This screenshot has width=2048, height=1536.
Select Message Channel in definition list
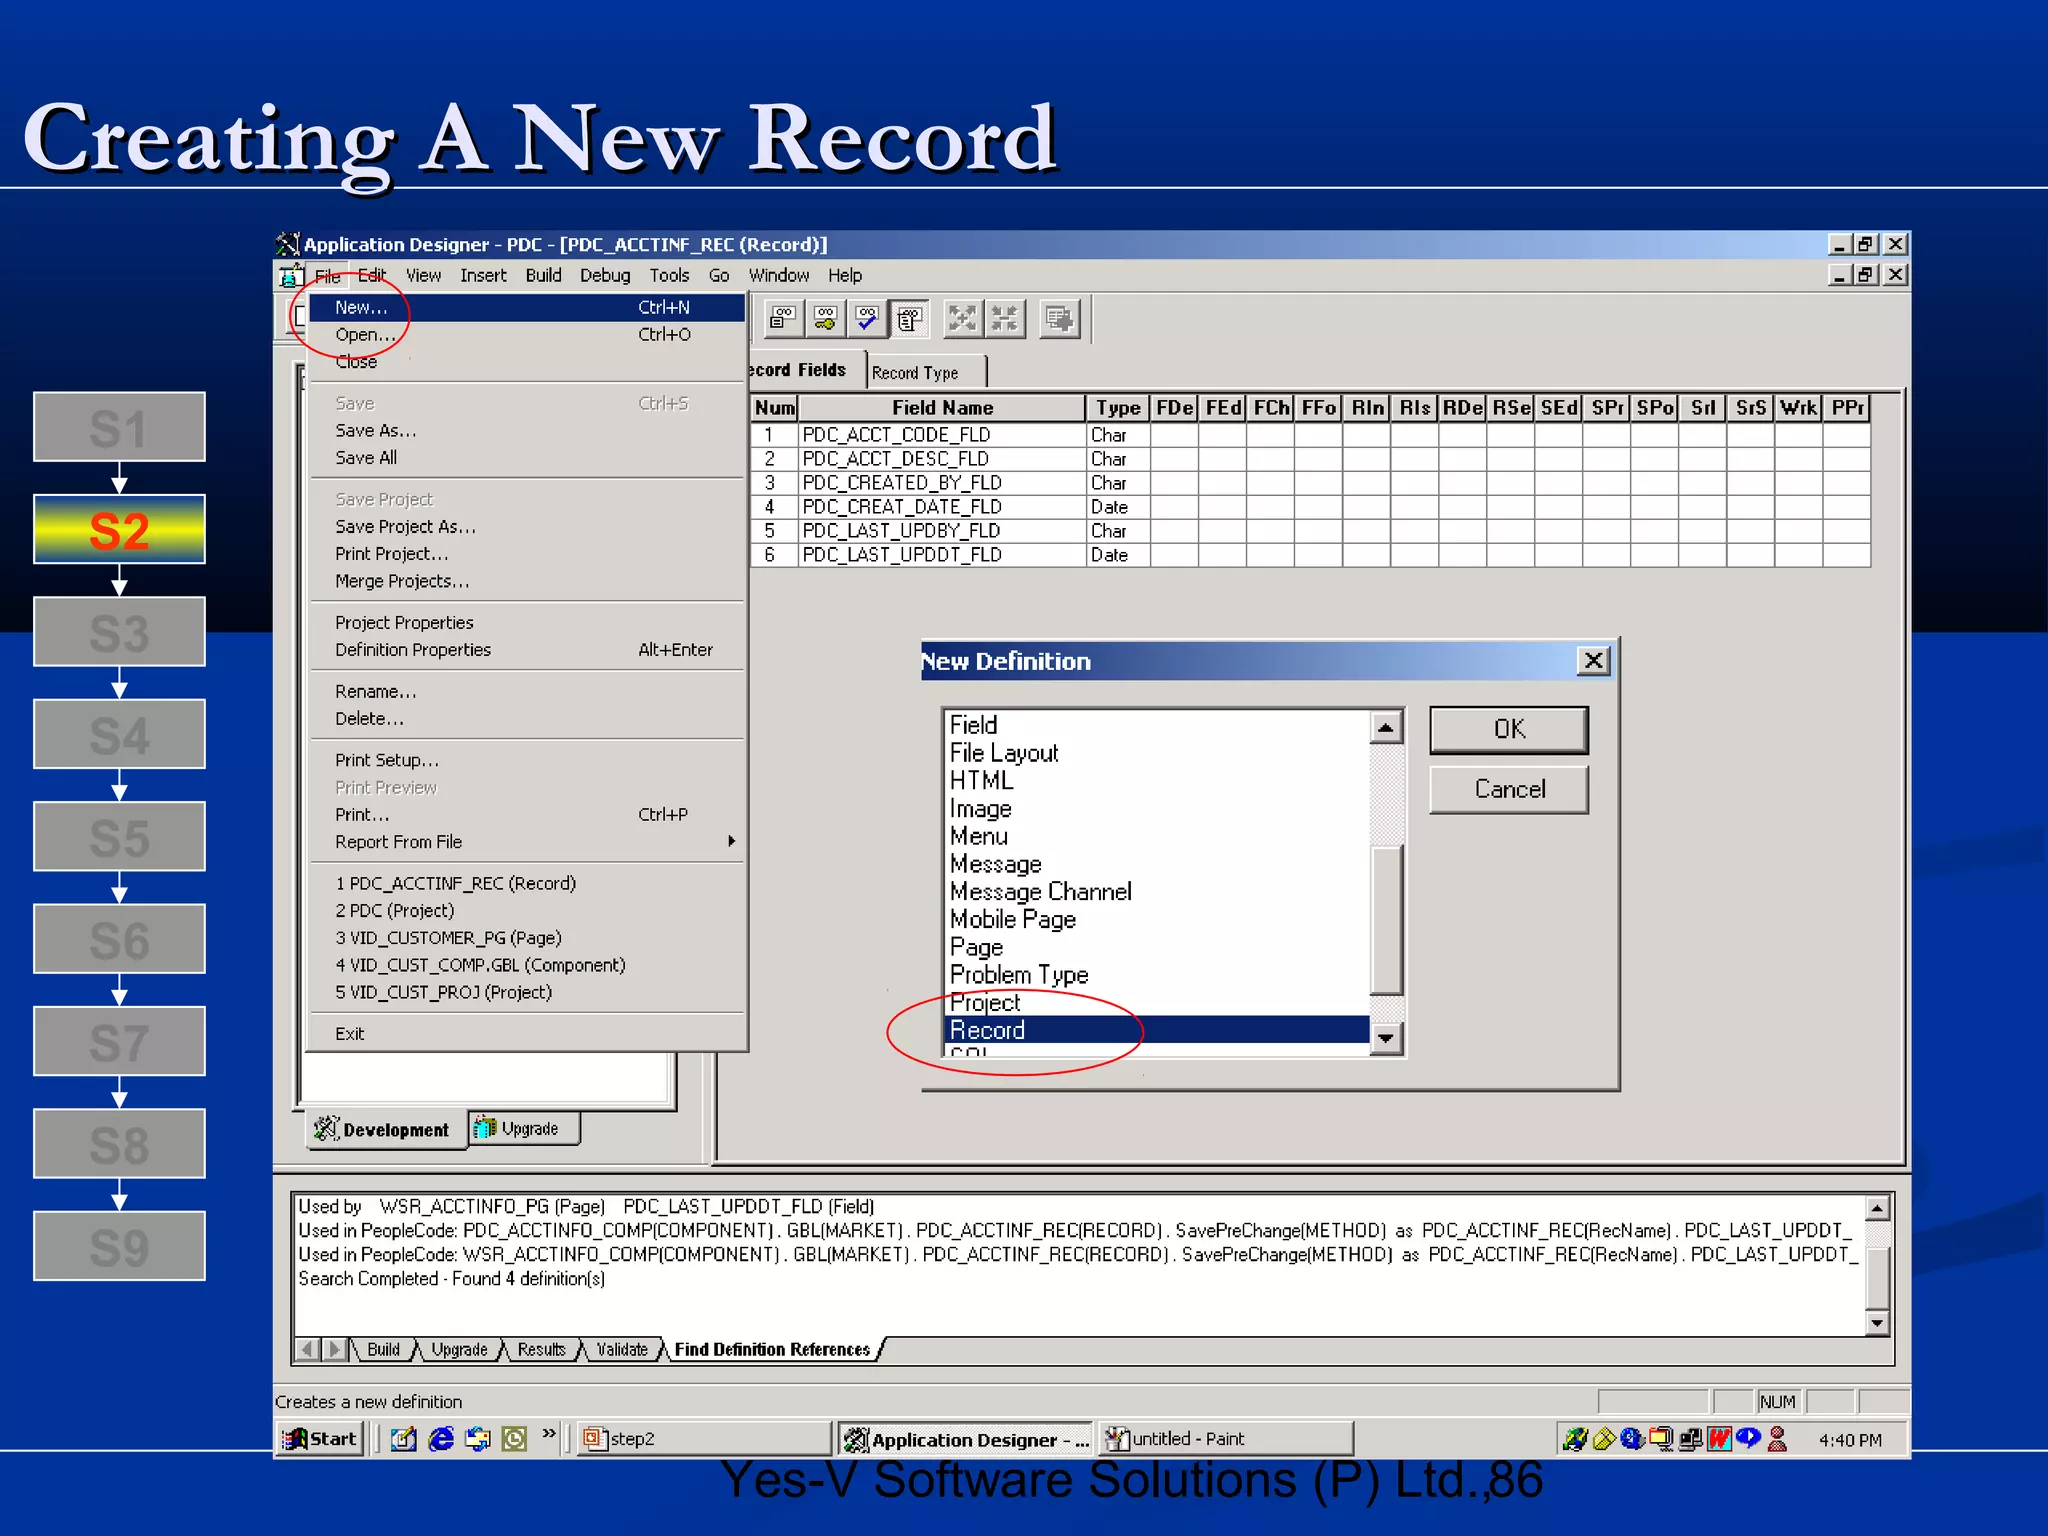click(1156, 892)
